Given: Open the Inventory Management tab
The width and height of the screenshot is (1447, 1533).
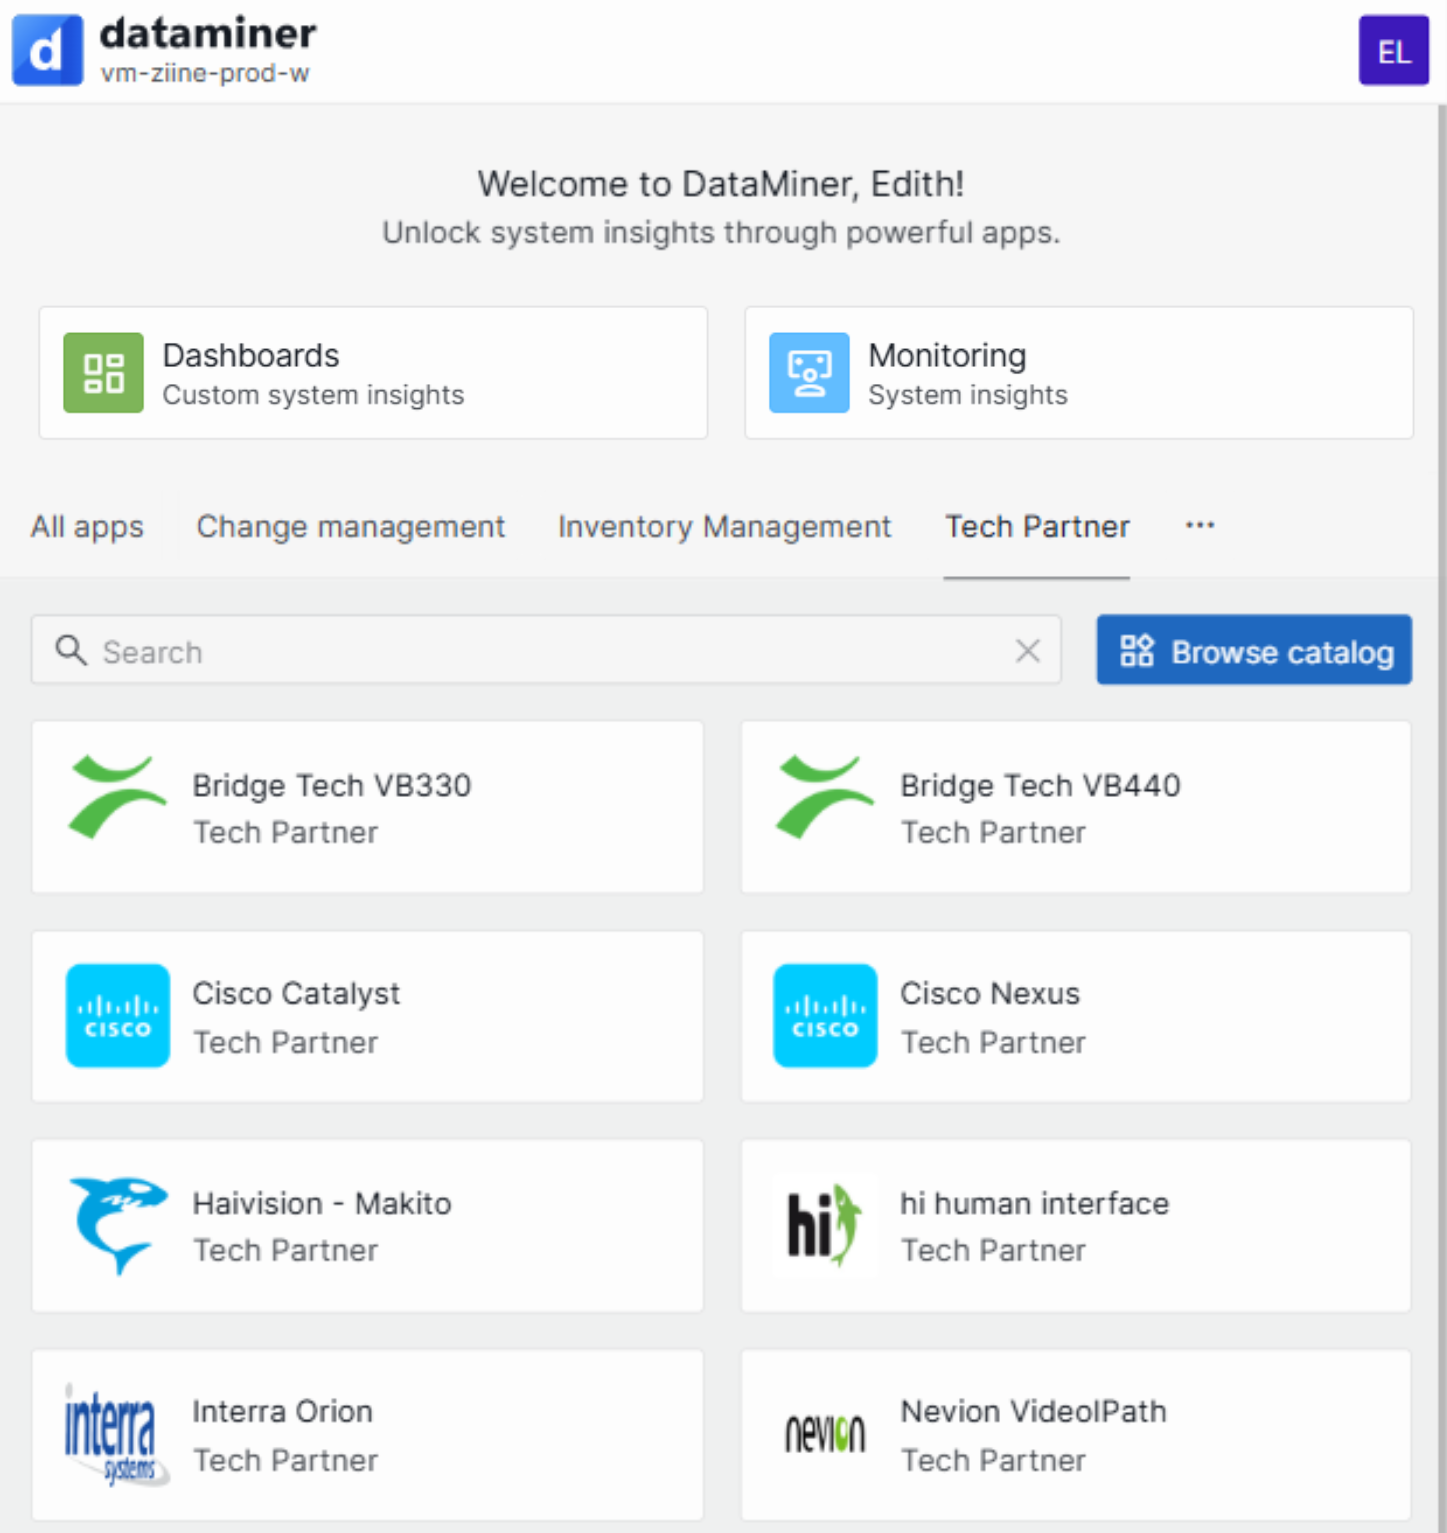Looking at the screenshot, I should (x=724, y=526).
